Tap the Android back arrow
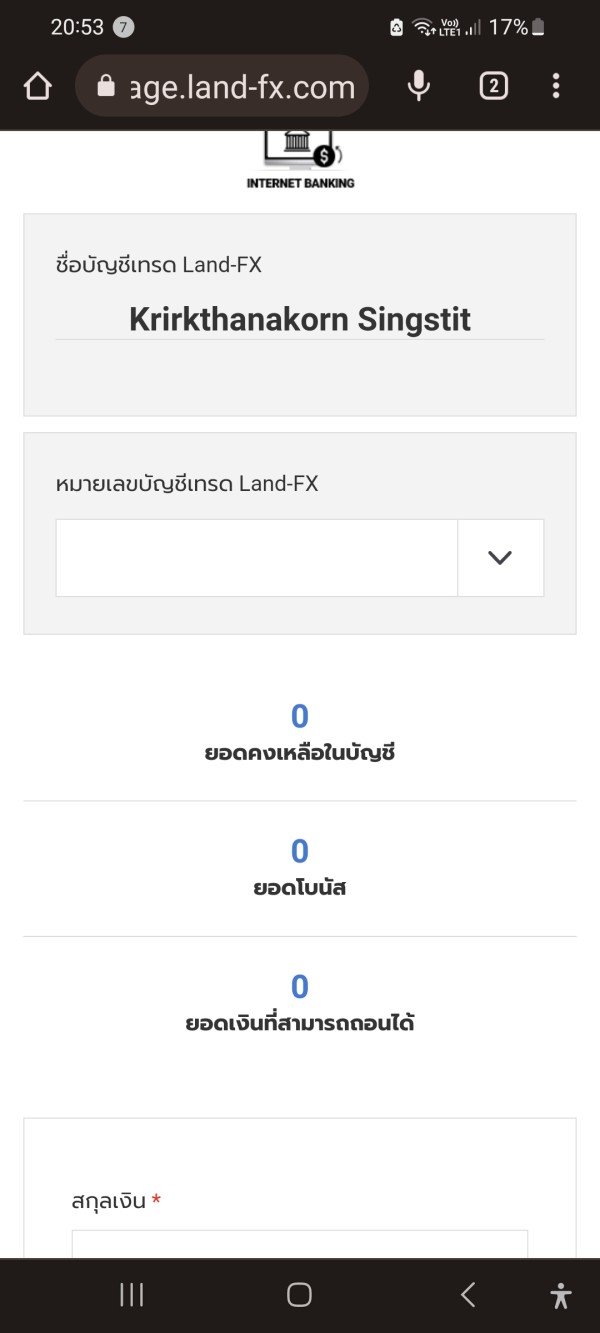 point(467,1295)
